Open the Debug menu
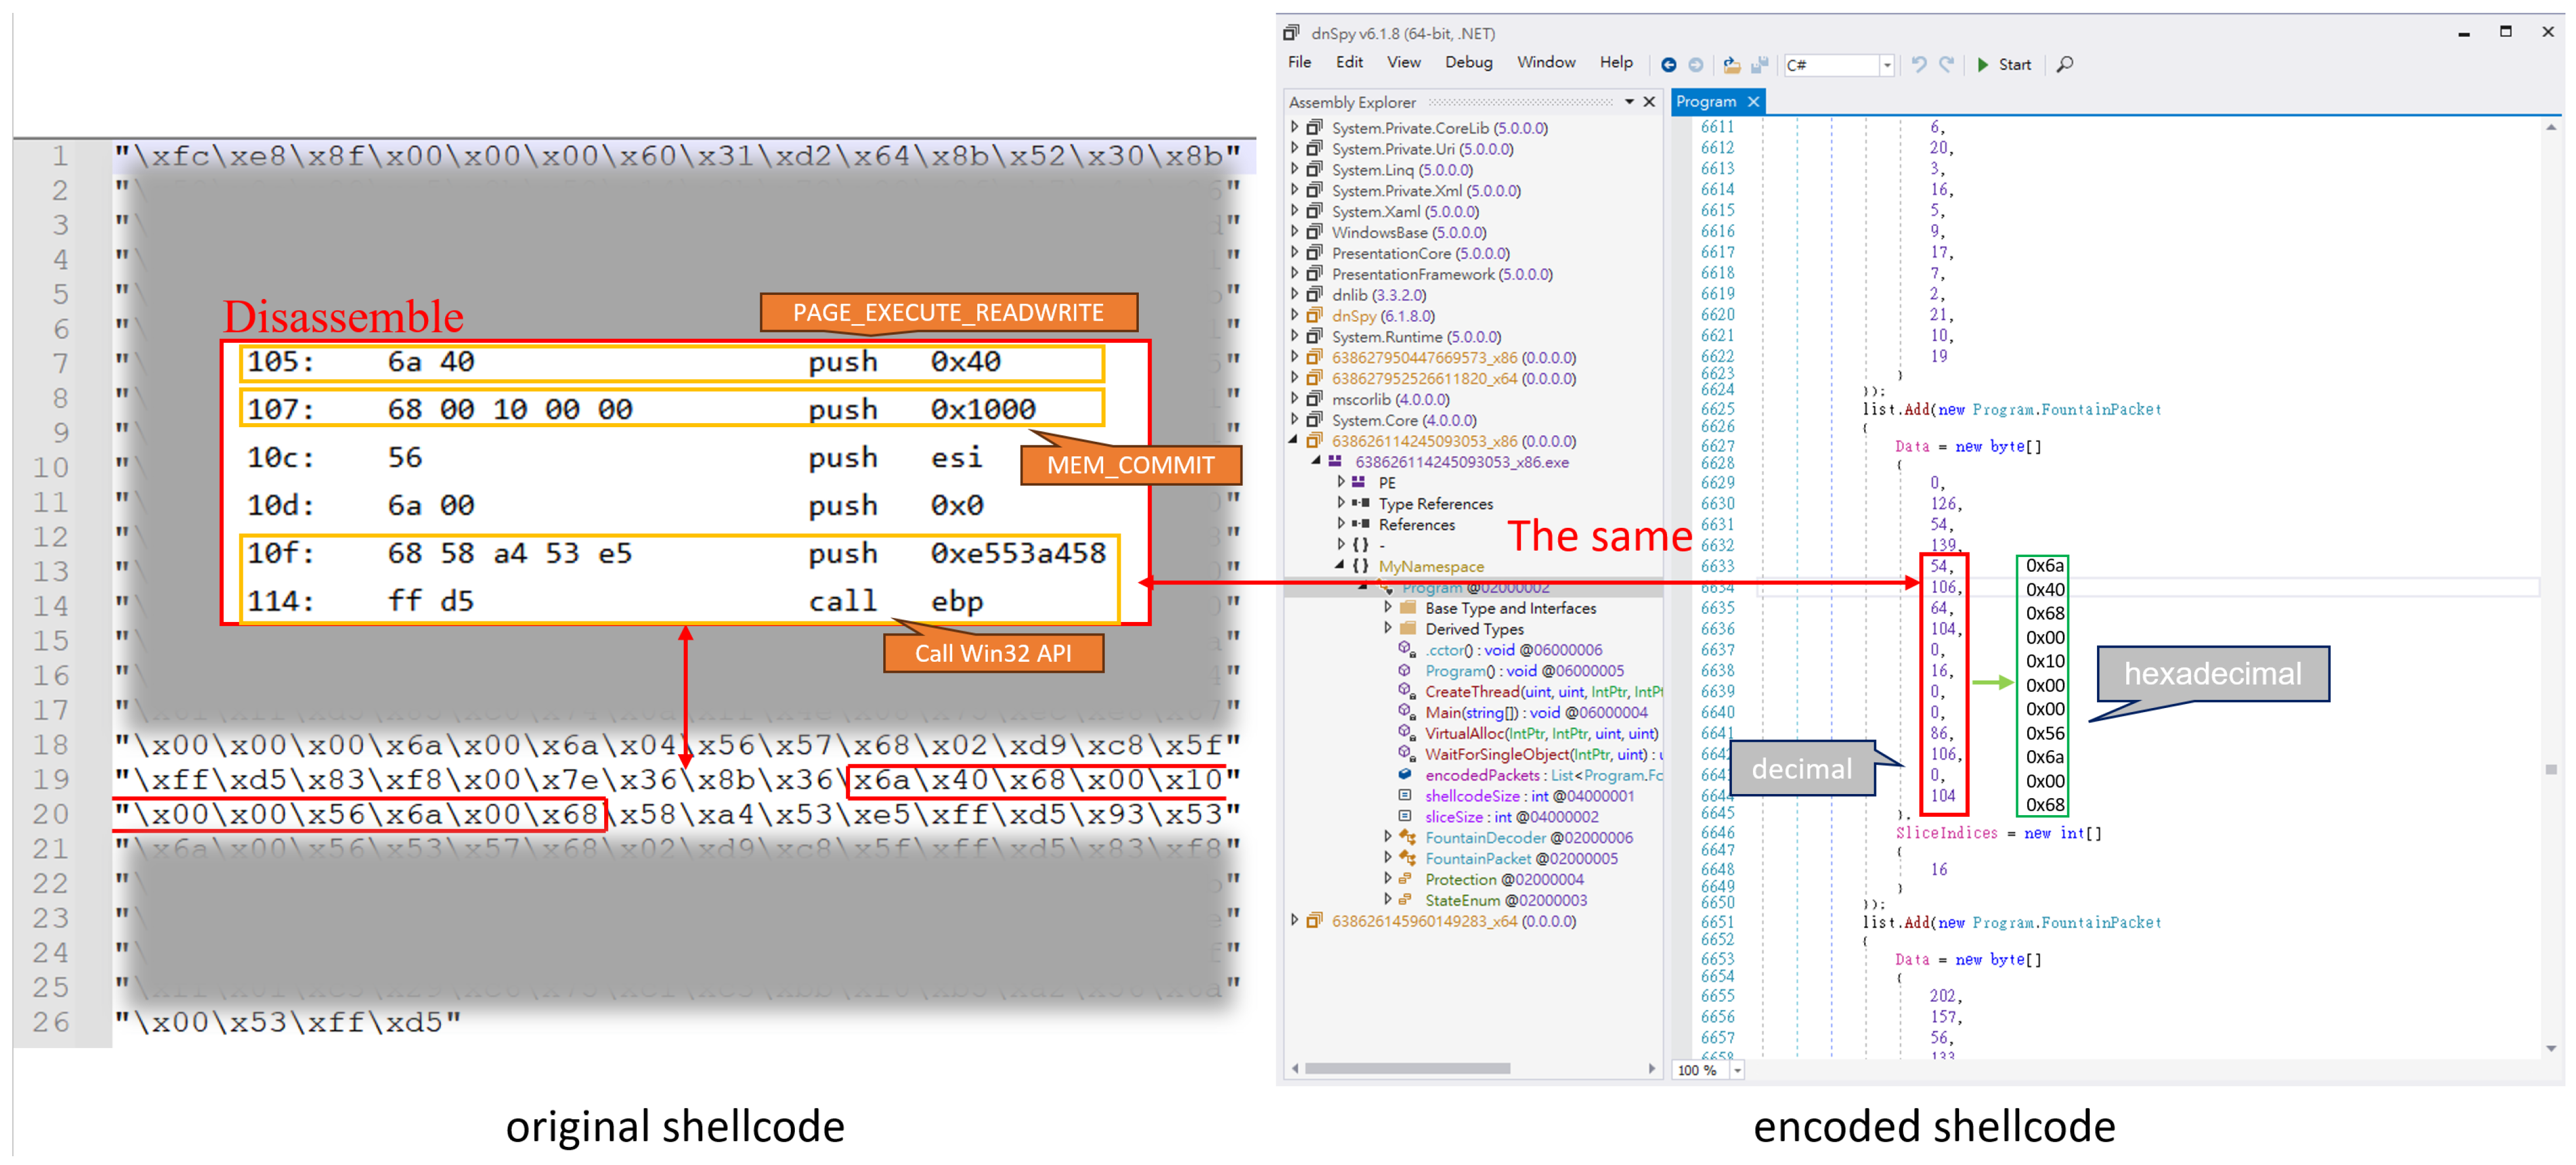Screen dimensions: 2576x1165 click(x=1468, y=63)
